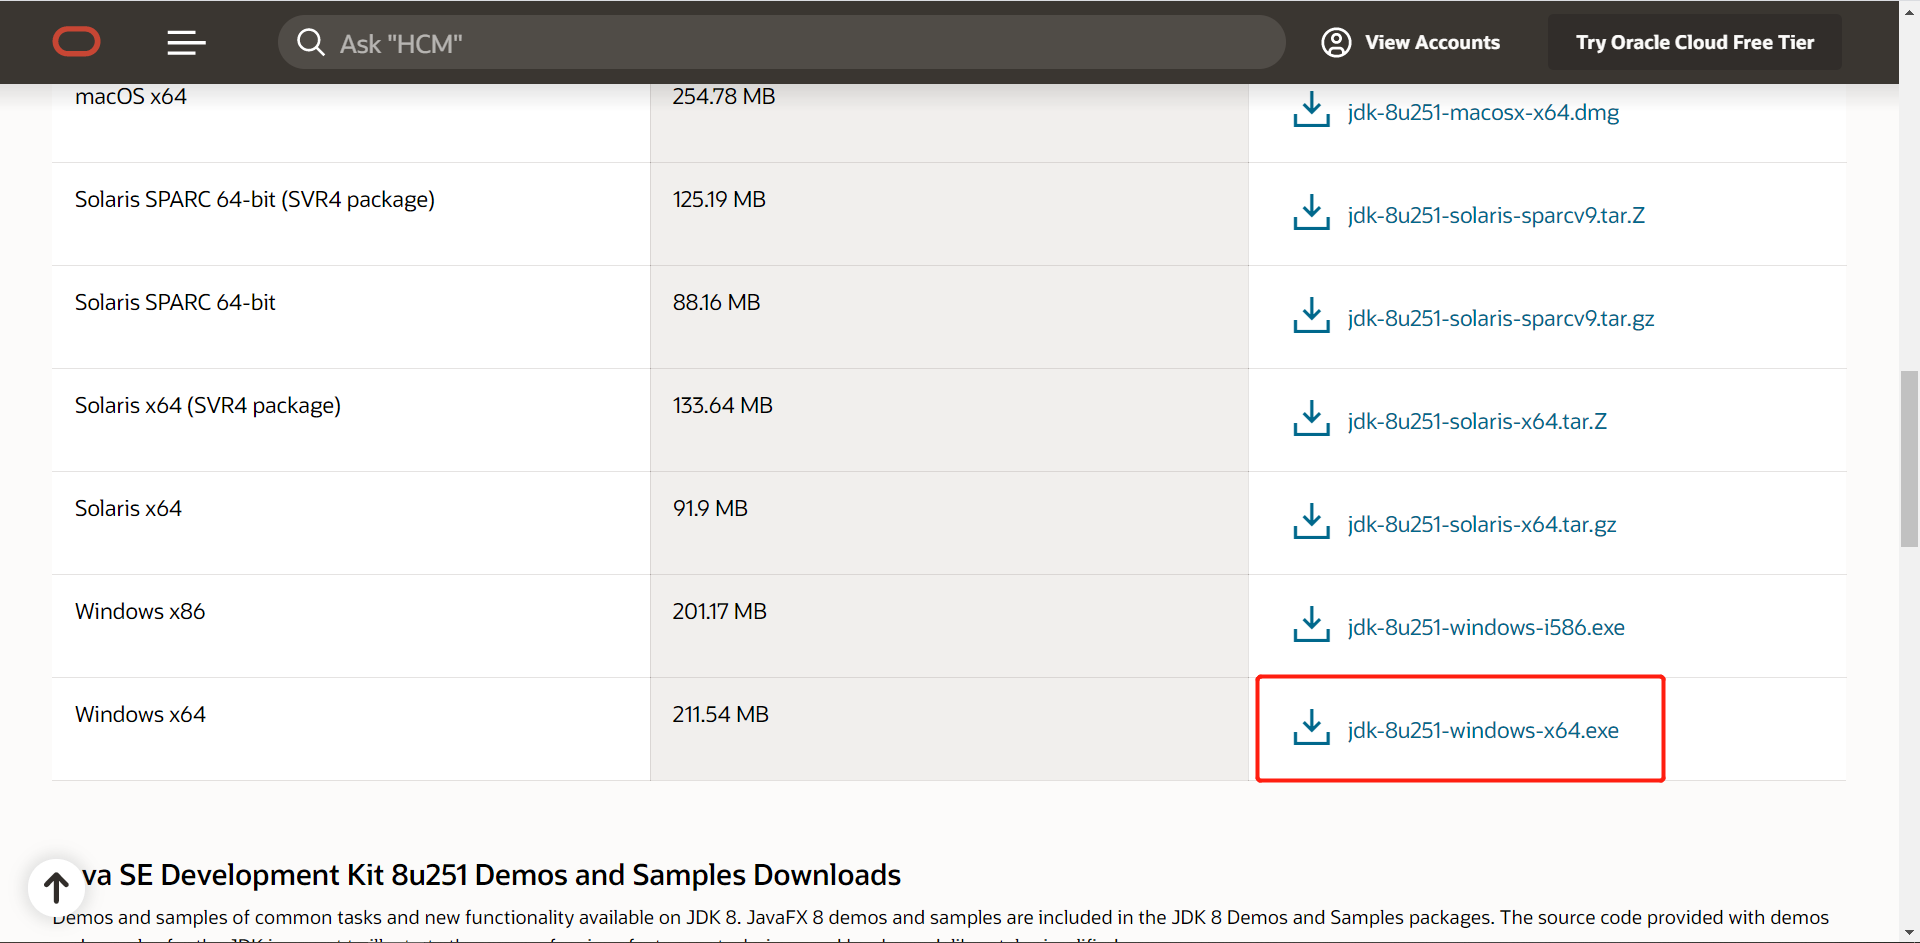Select the "91.9 MB" size cell
The width and height of the screenshot is (1920, 943).
710,508
